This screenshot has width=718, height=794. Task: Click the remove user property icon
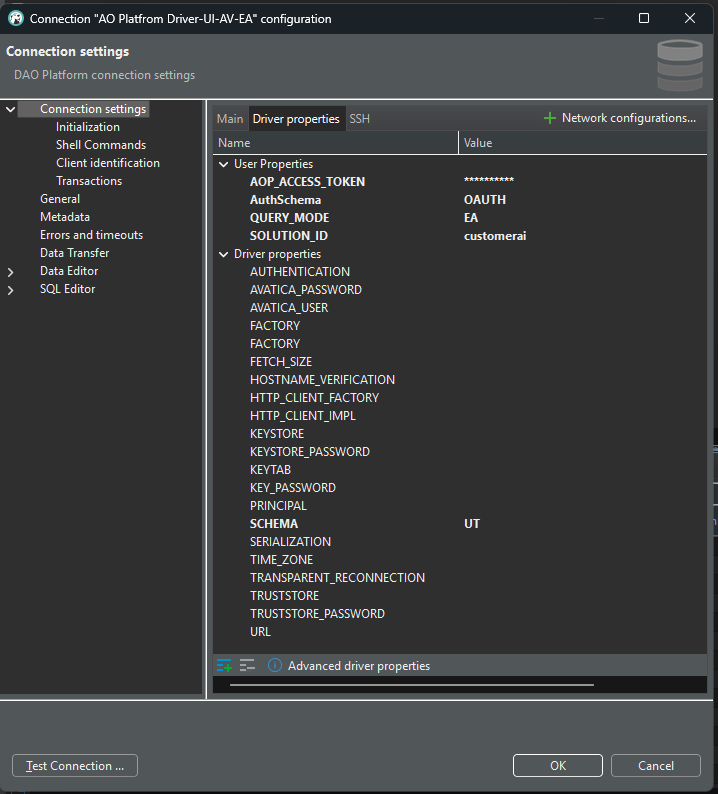(248, 666)
